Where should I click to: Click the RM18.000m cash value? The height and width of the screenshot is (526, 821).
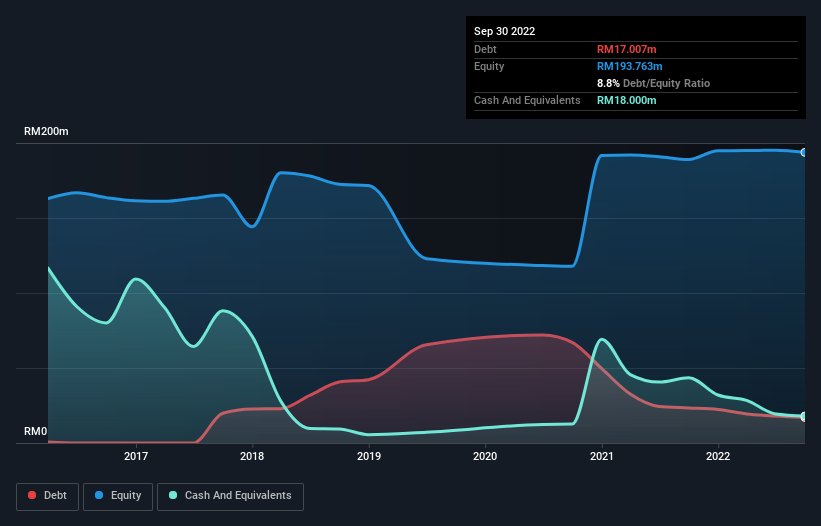[626, 100]
